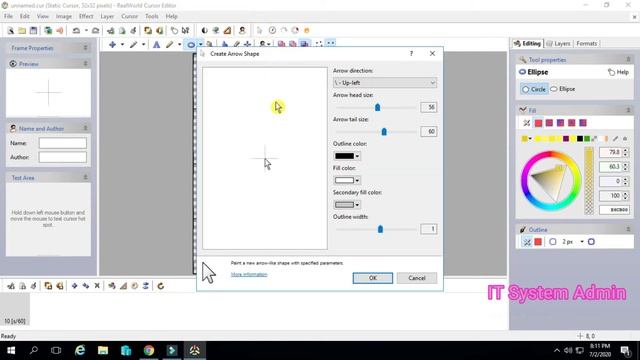Viewport: 640px width, 360px height.
Task: Select the Text 'A' tool
Action: 156,44
